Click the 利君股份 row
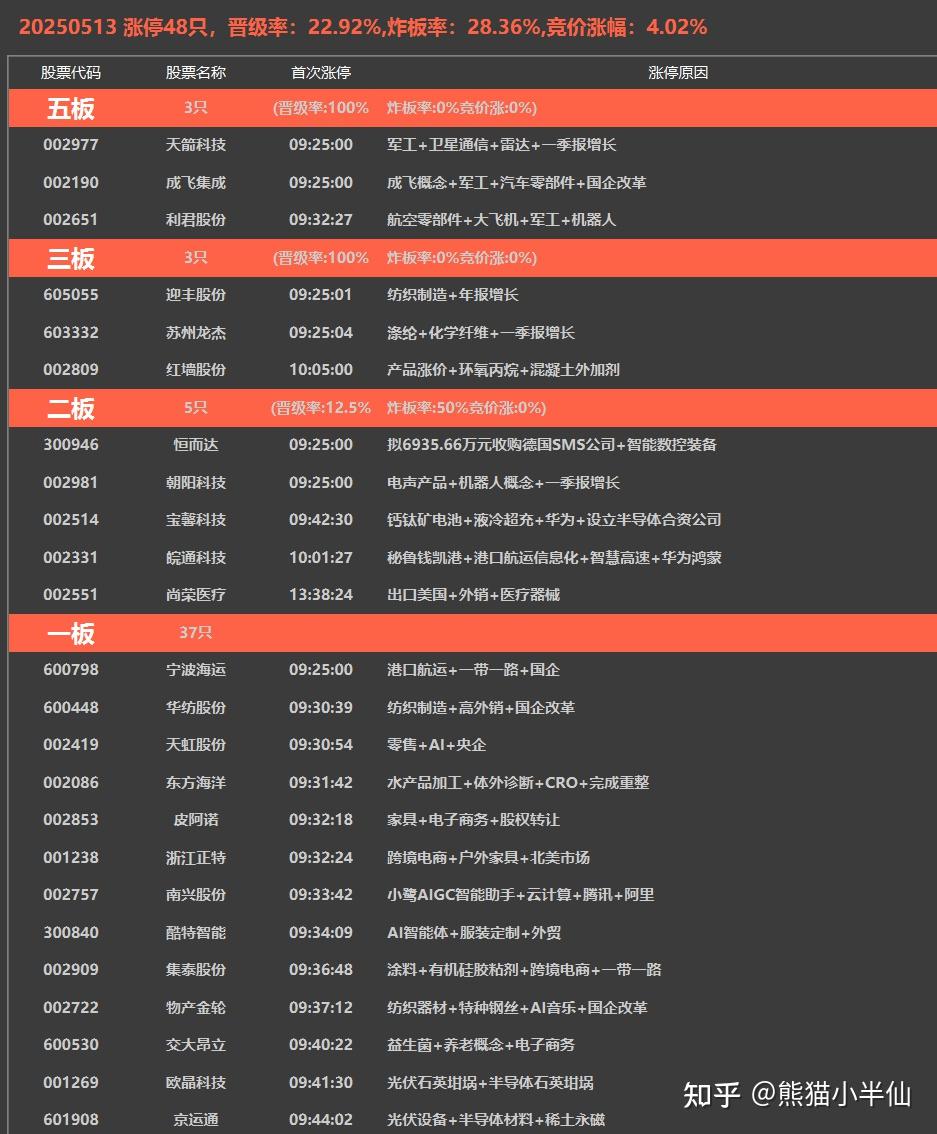The height and width of the screenshot is (1134, 937). click(x=196, y=220)
